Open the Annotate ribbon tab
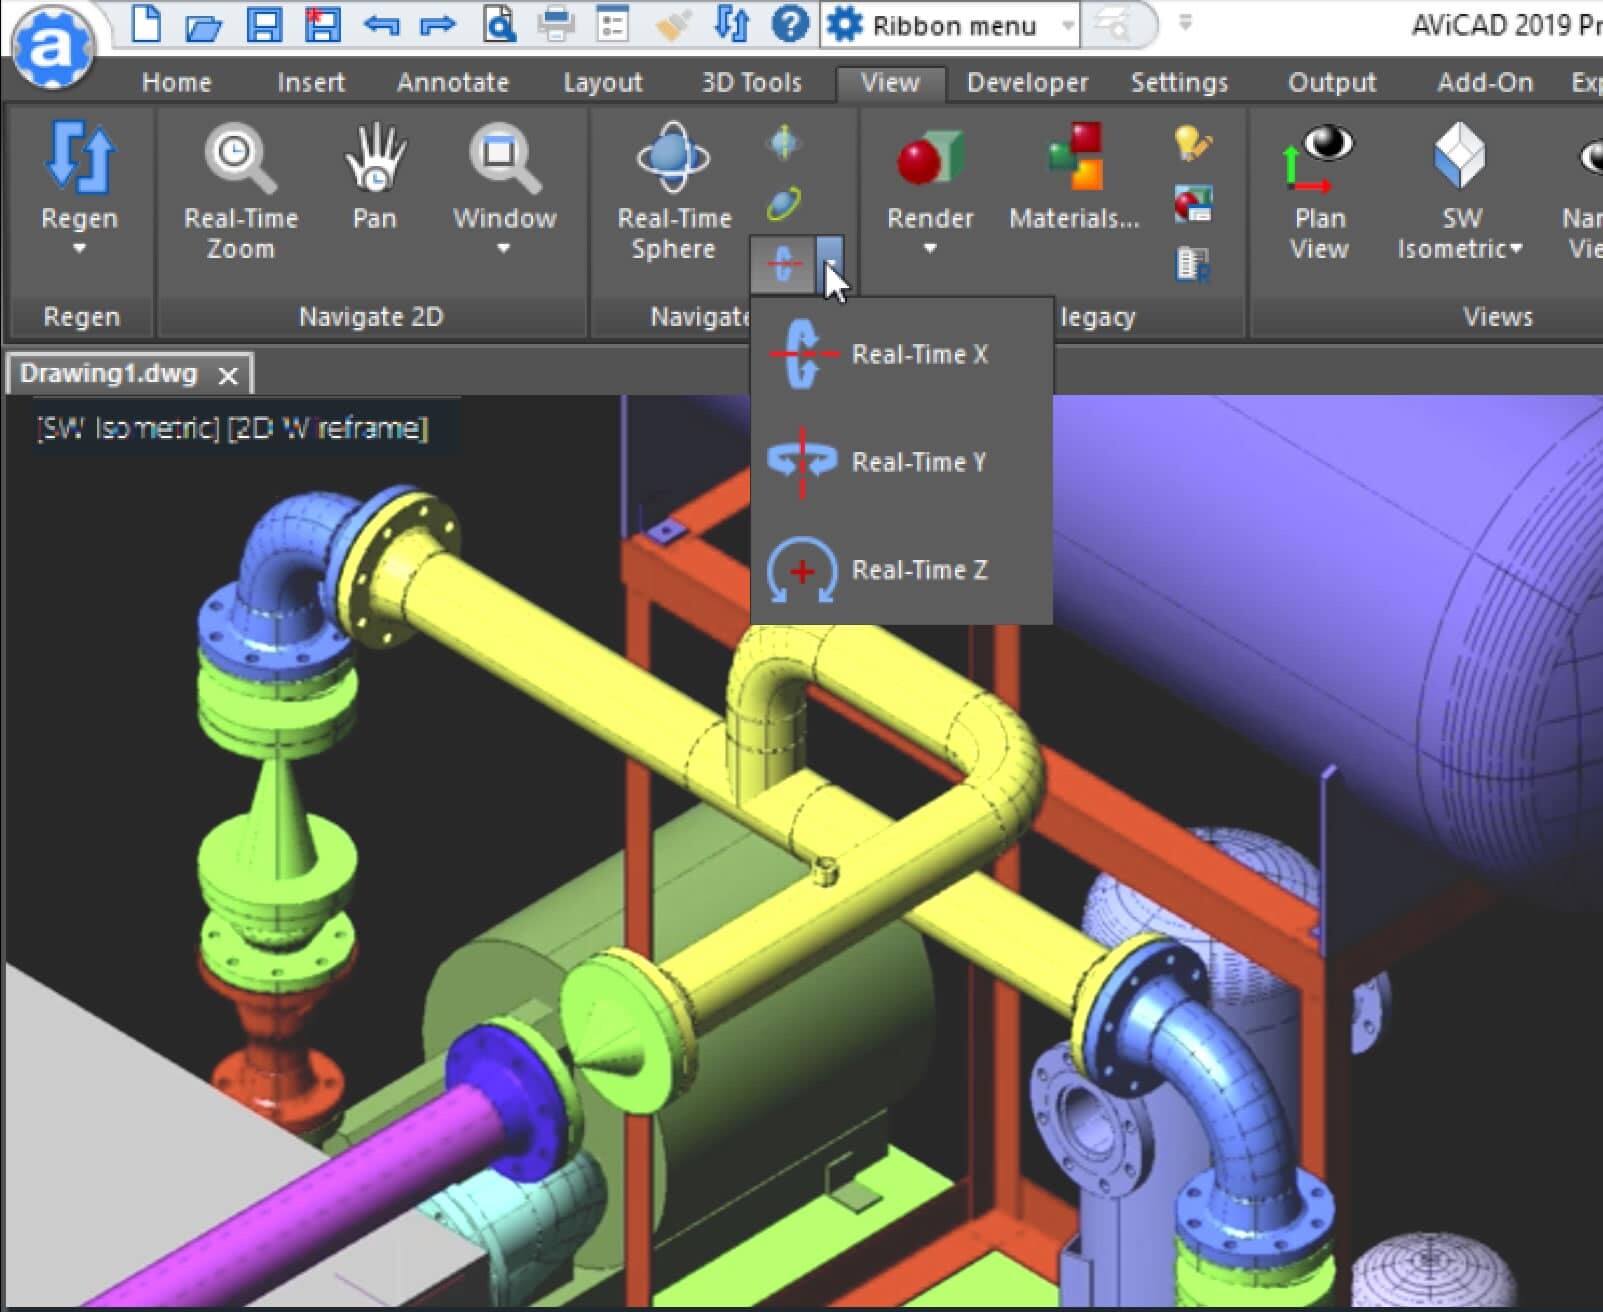Viewport: 1603px width, 1312px height. pyautogui.click(x=453, y=82)
